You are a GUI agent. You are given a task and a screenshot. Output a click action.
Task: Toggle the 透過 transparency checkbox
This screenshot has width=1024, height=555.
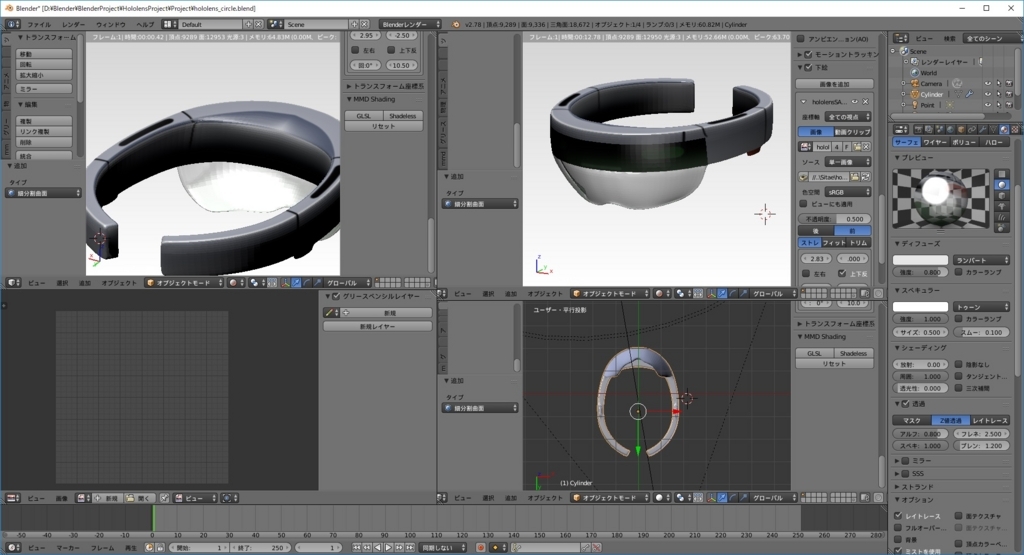point(906,404)
